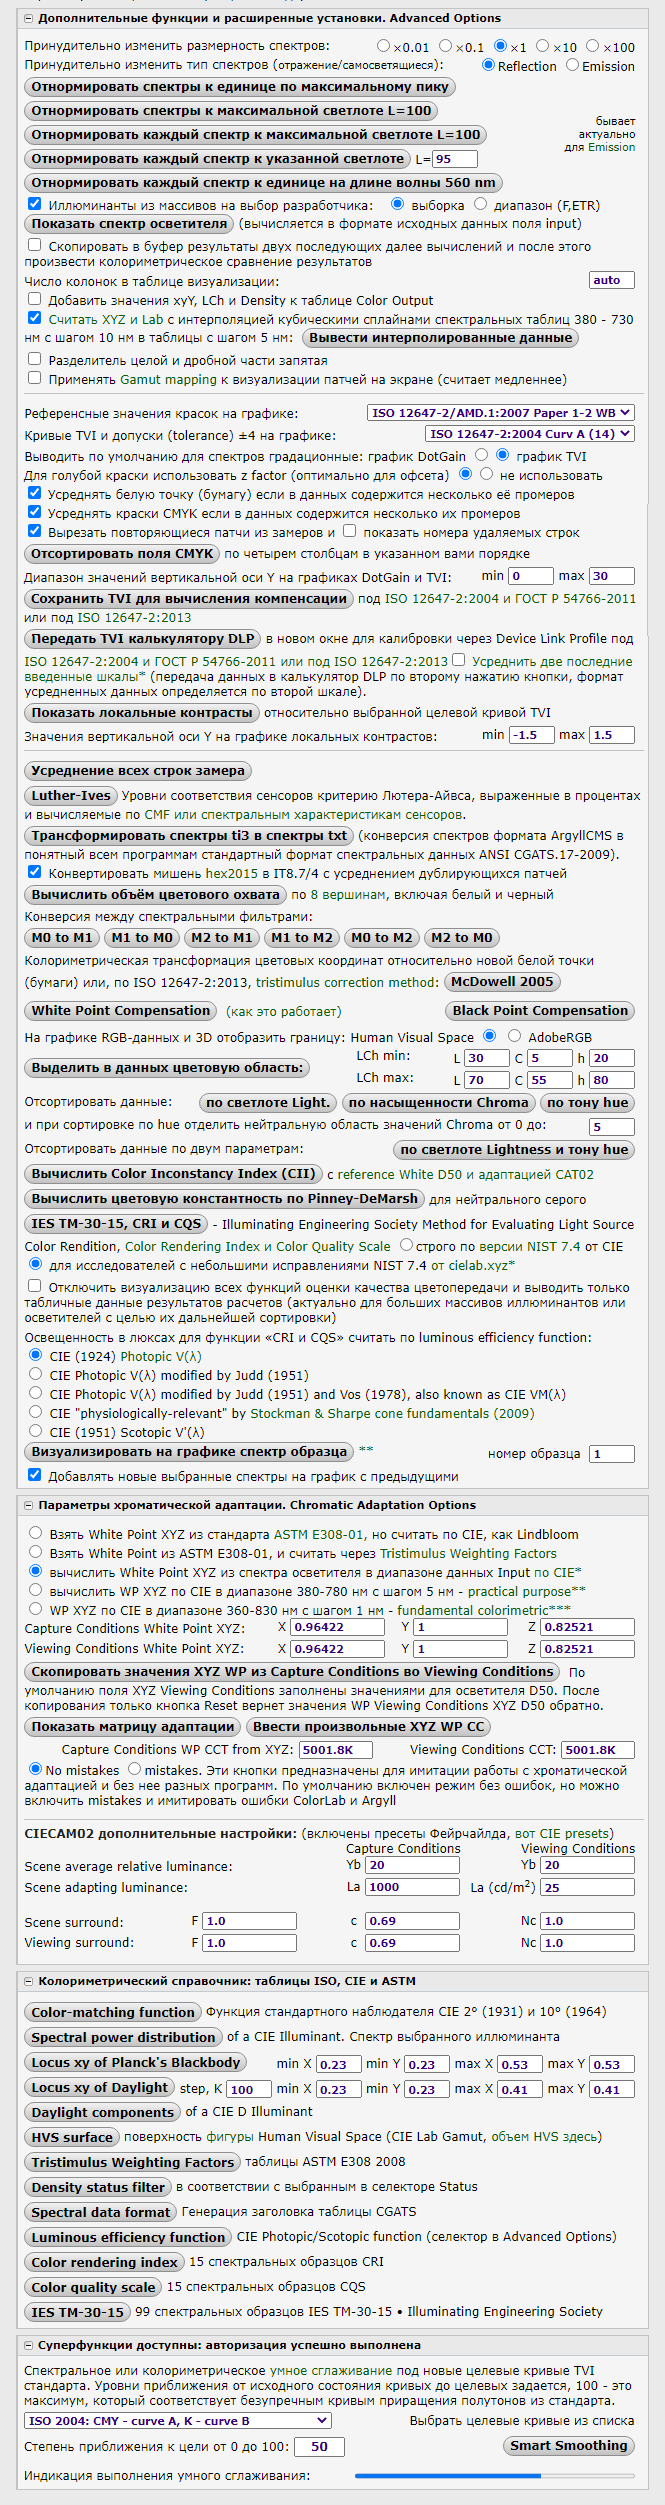Click White Point Compensation button
The image size is (665, 2505).
click(121, 1011)
